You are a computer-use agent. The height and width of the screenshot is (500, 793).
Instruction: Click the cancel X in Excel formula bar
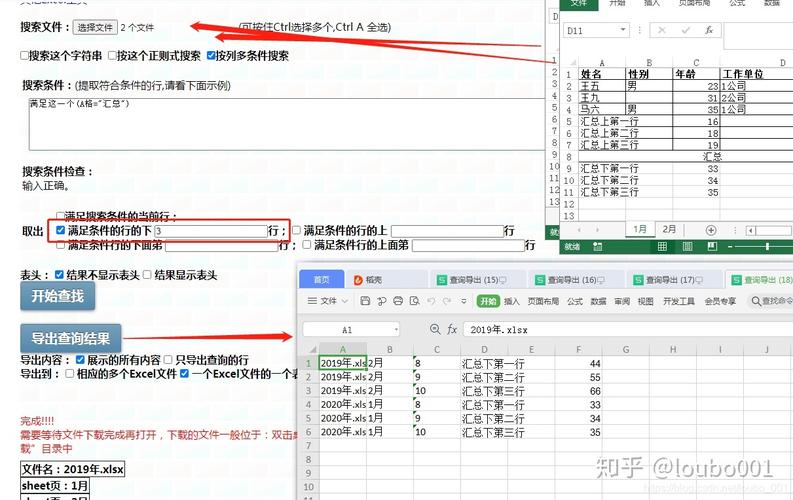coord(662,30)
